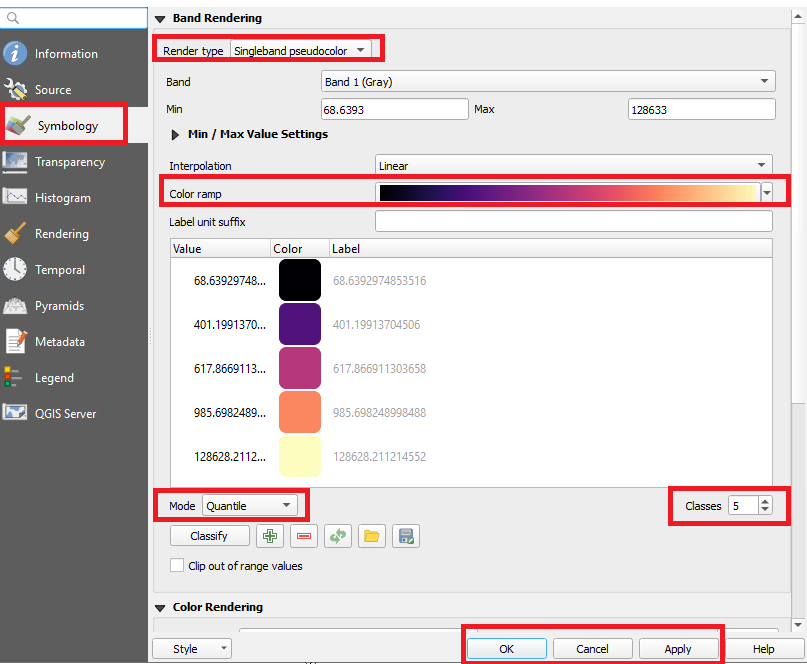Screen dimensions: 807x664
Task: Click the value cell 617.8669113...
Action: pyautogui.click(x=230, y=369)
